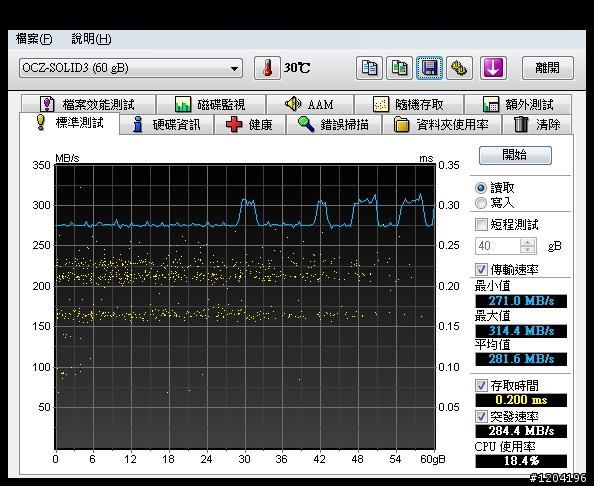Click the 281.6 MB/s average value

pyautogui.click(x=521, y=359)
